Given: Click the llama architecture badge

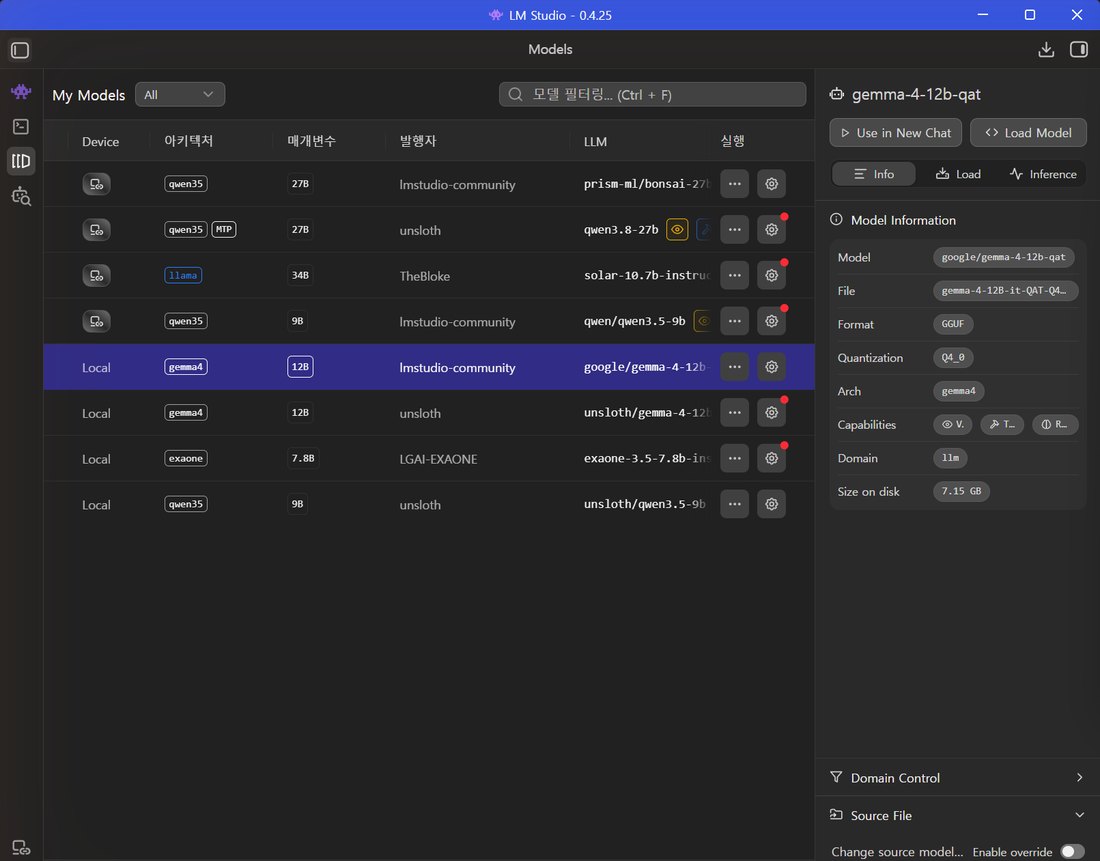Looking at the screenshot, I should (x=183, y=275).
